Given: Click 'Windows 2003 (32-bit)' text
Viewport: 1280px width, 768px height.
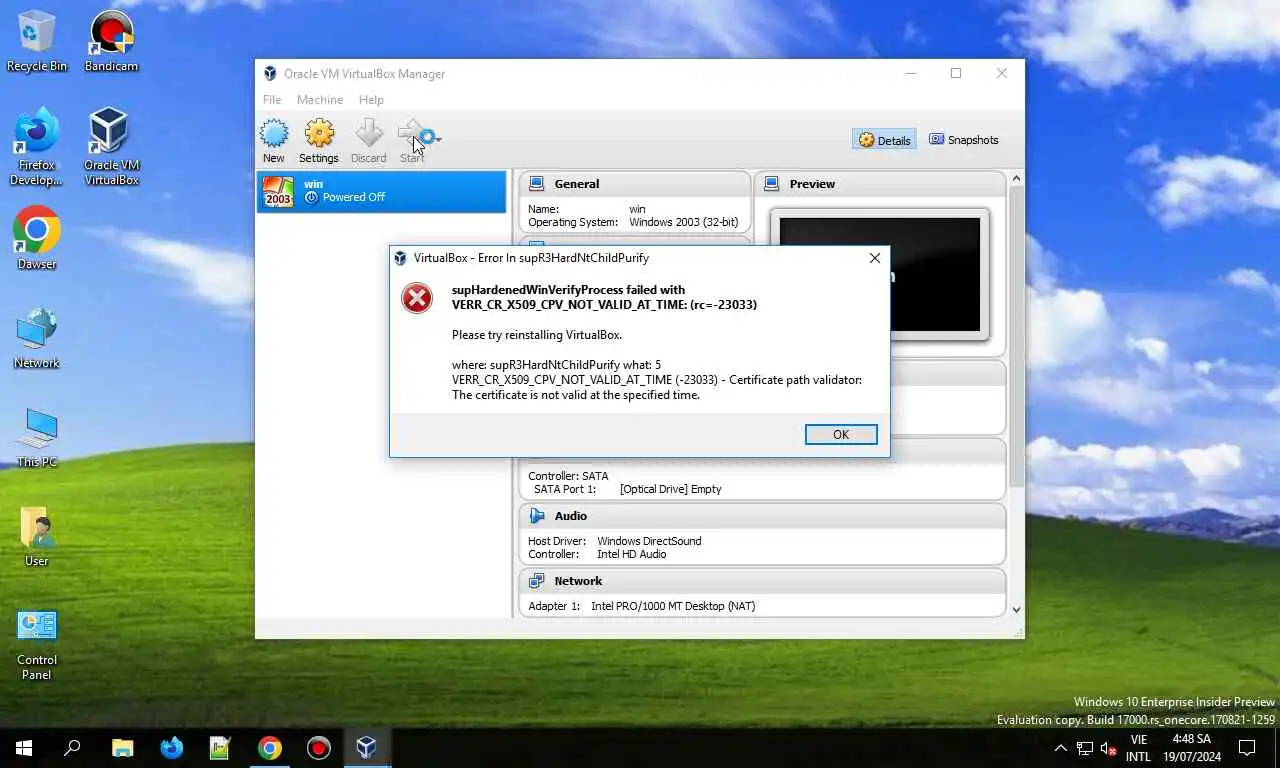Looking at the screenshot, I should pos(684,222).
